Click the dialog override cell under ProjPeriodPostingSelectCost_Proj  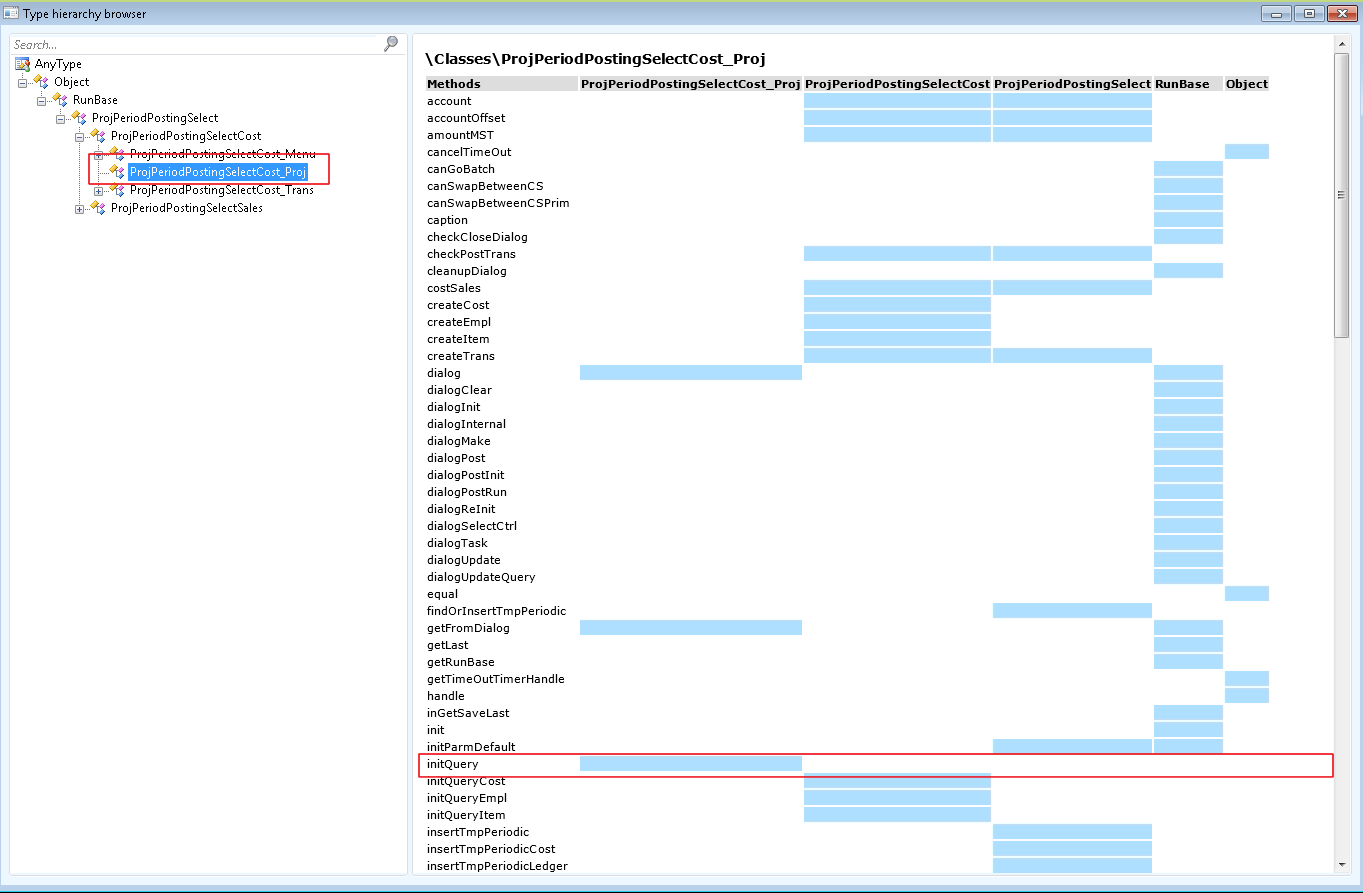[690, 373]
